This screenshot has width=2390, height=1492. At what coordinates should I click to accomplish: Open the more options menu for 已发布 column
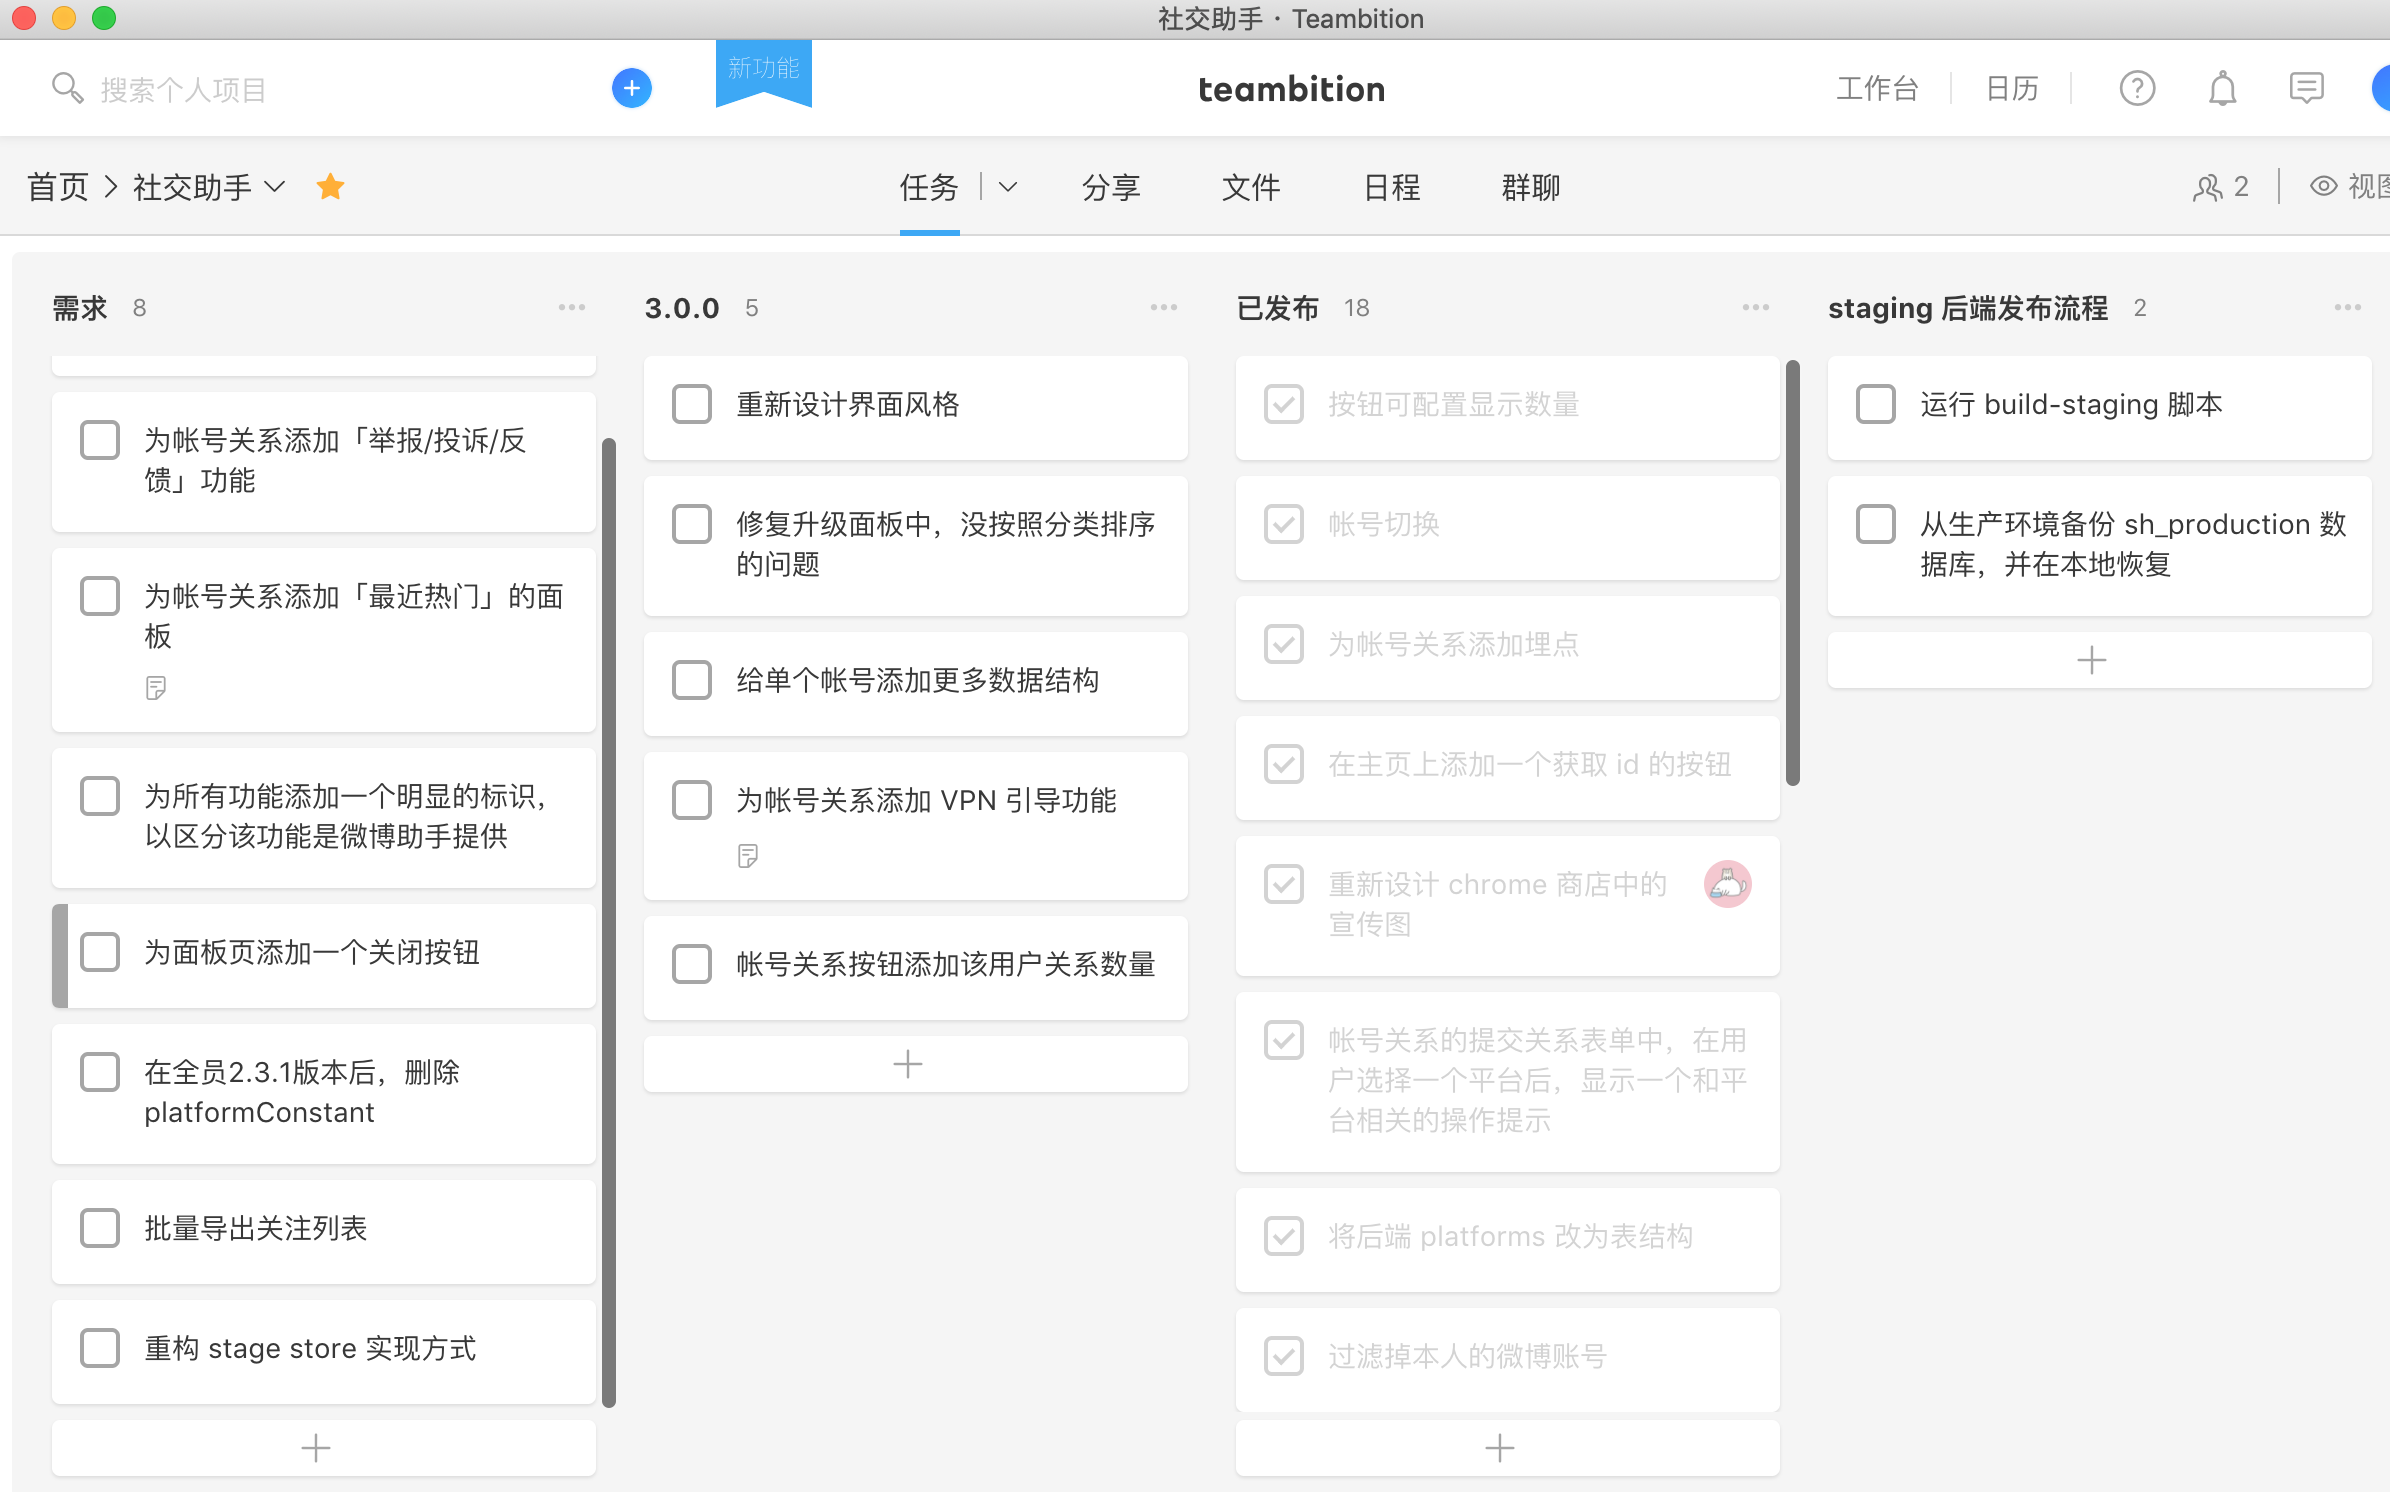point(1755,308)
